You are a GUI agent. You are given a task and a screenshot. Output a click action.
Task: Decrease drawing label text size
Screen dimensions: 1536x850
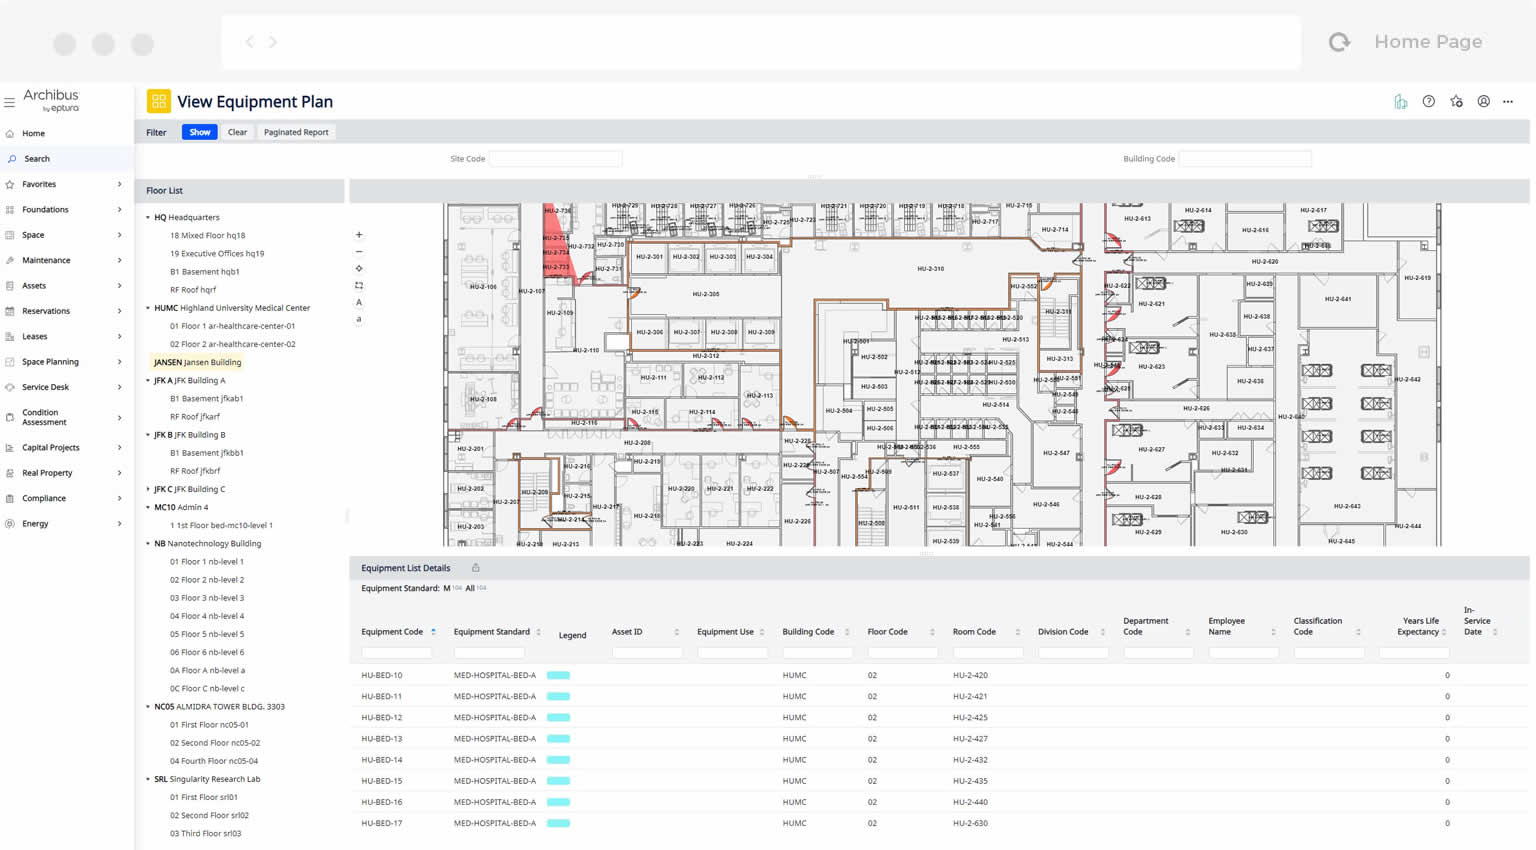point(359,319)
